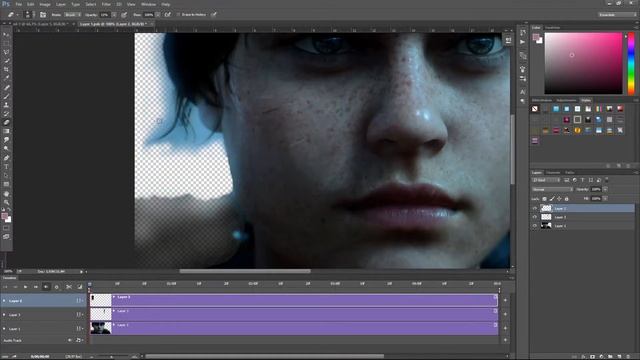
Task: Add media to top track with plus button
Action: pyautogui.click(x=505, y=300)
